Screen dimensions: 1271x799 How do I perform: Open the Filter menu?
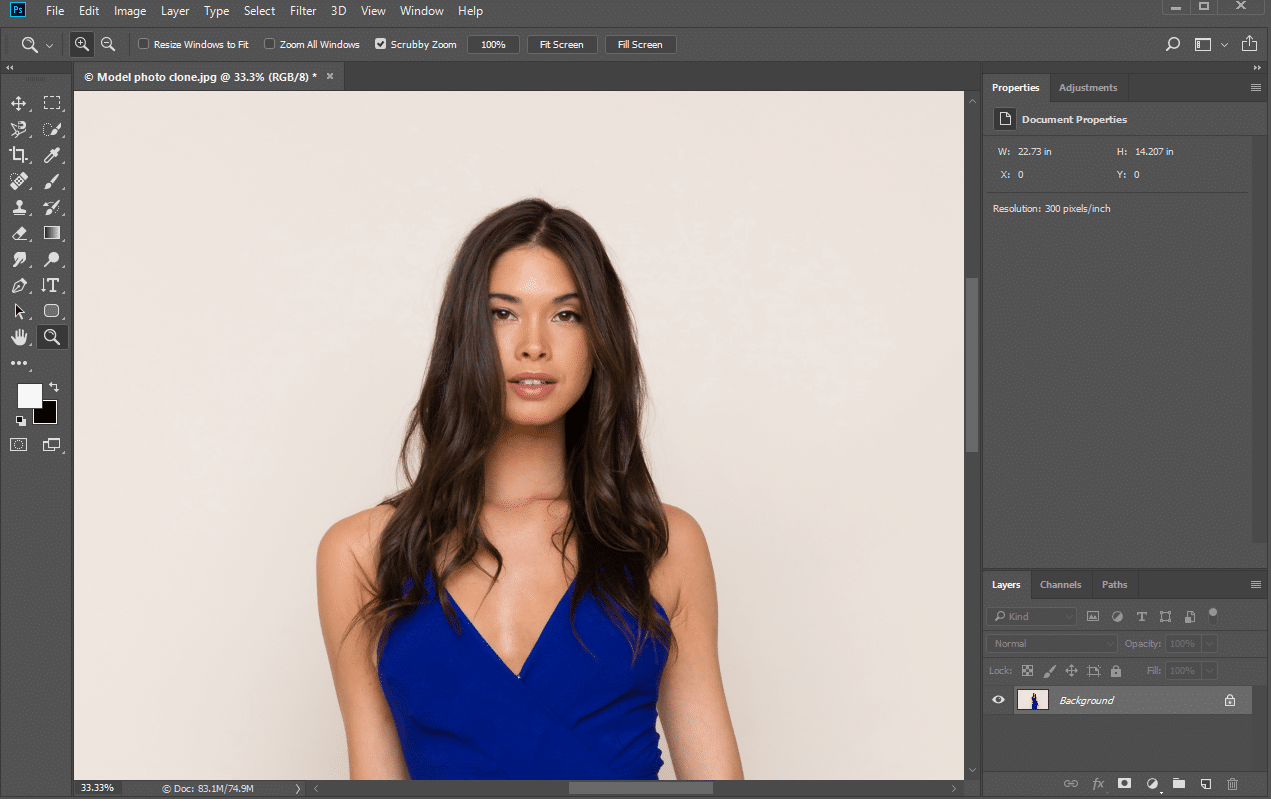[x=303, y=11]
